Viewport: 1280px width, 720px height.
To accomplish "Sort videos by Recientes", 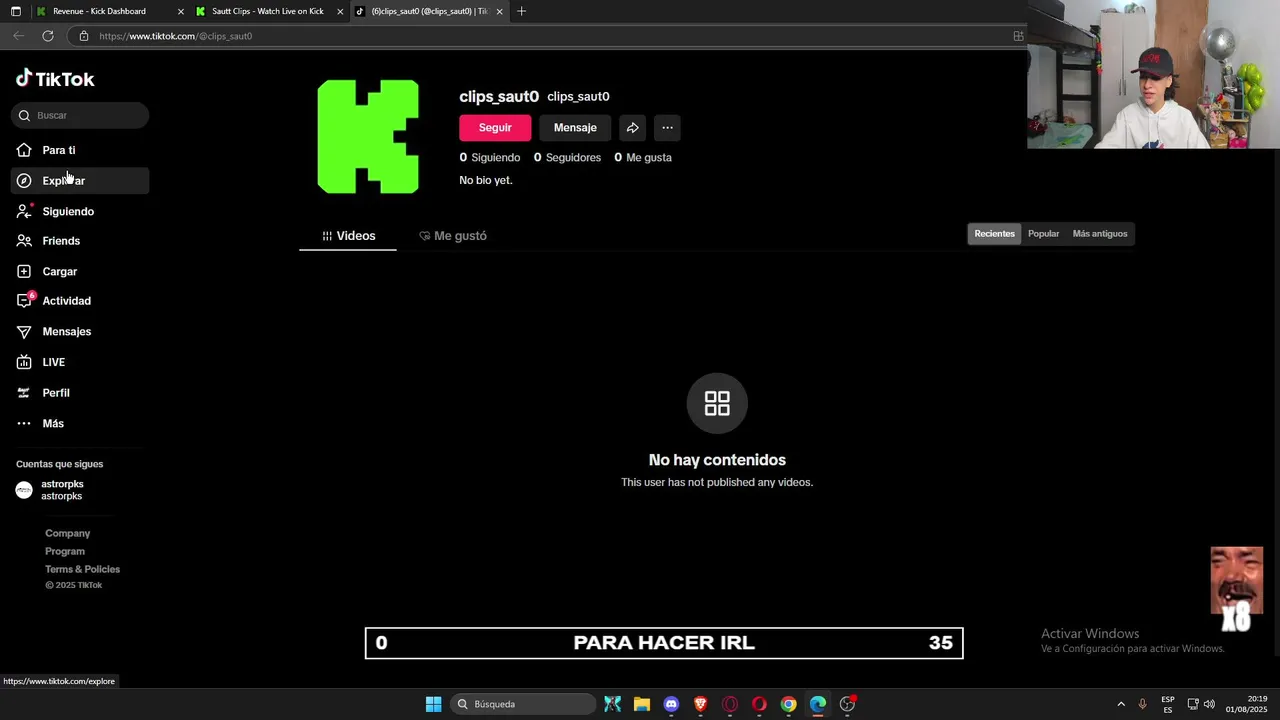I will click(994, 234).
